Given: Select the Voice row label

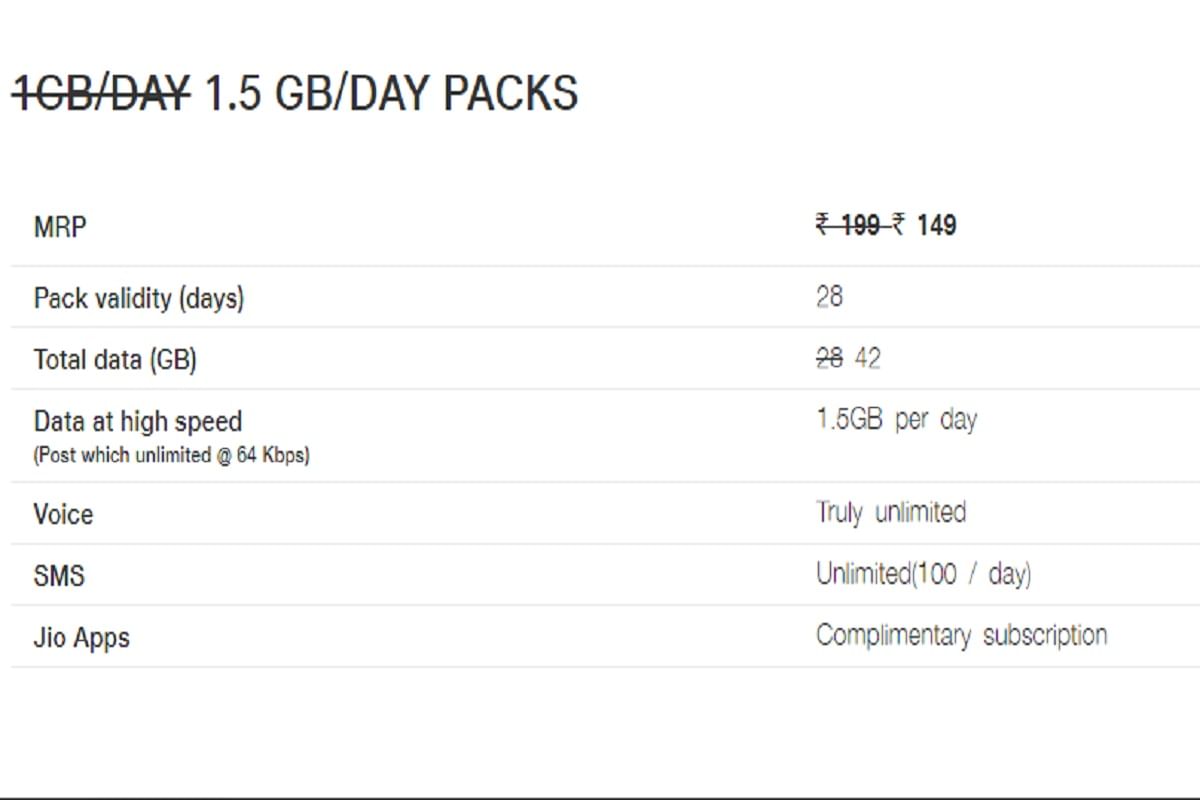Looking at the screenshot, I should pos(63,515).
